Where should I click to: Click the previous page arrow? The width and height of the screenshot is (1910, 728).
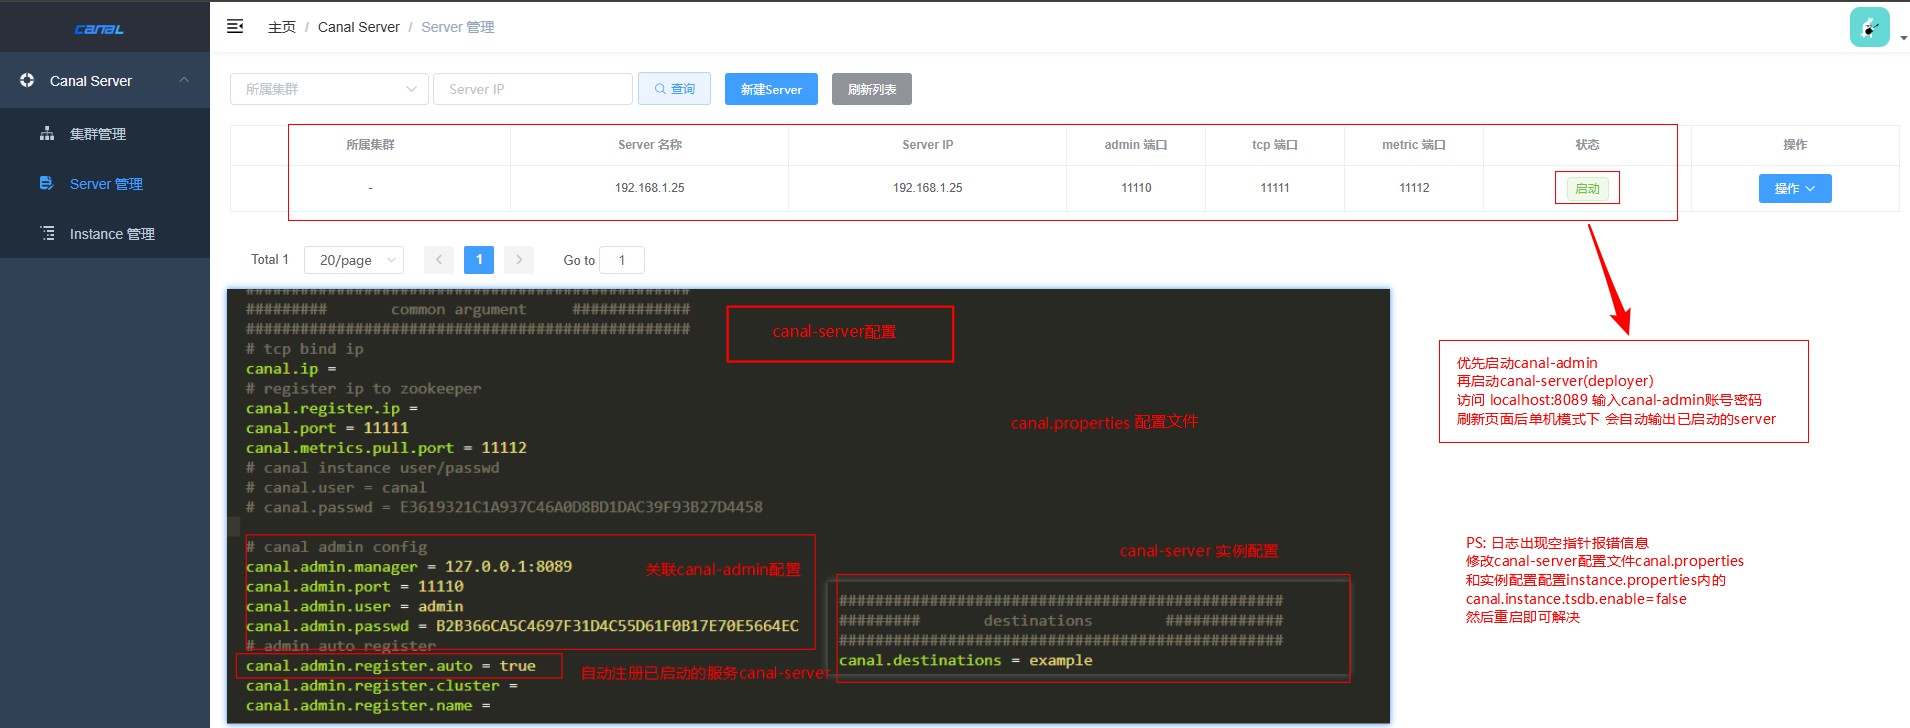[439, 260]
